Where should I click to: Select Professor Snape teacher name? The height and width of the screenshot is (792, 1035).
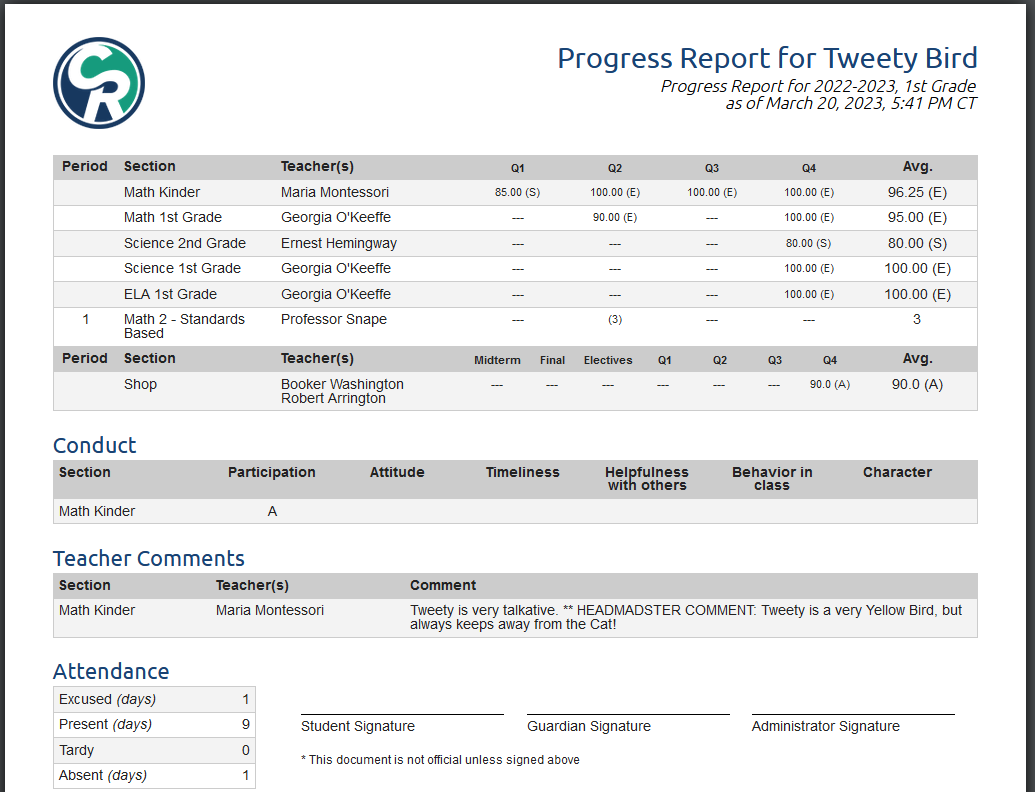point(333,320)
